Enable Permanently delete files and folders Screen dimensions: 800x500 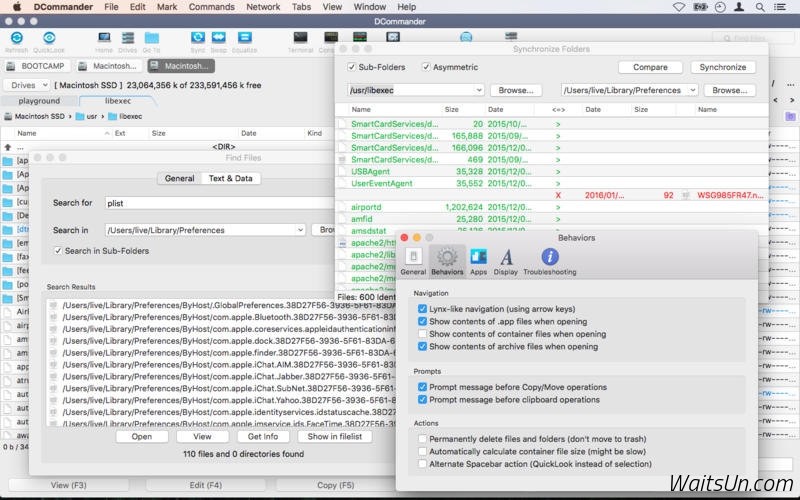click(422, 439)
